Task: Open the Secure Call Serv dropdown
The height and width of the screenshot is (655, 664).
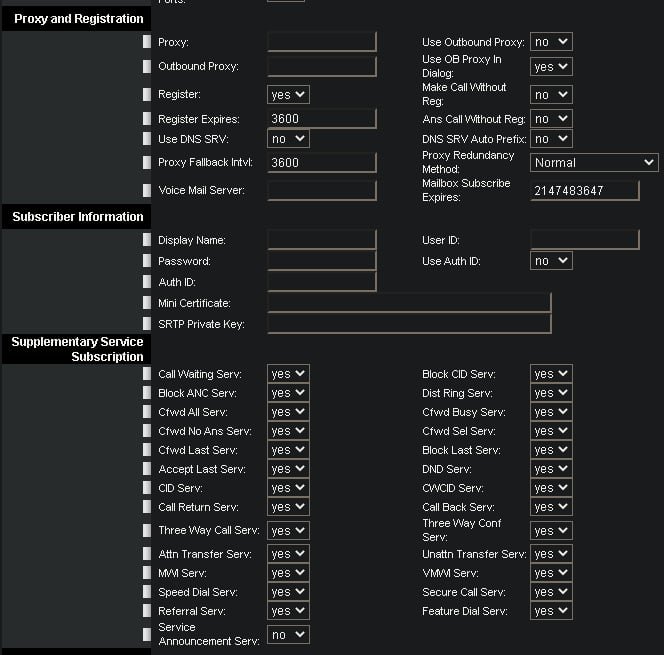Action: coord(551,592)
